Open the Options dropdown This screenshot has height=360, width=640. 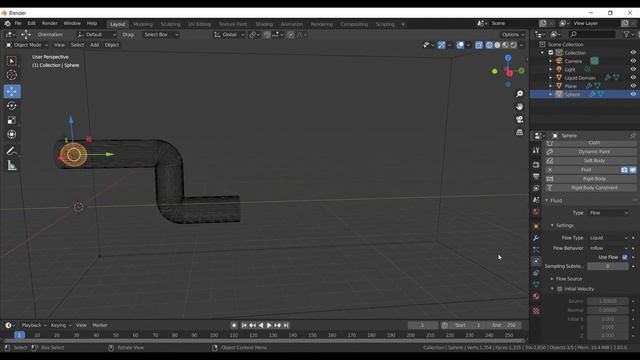click(x=513, y=35)
